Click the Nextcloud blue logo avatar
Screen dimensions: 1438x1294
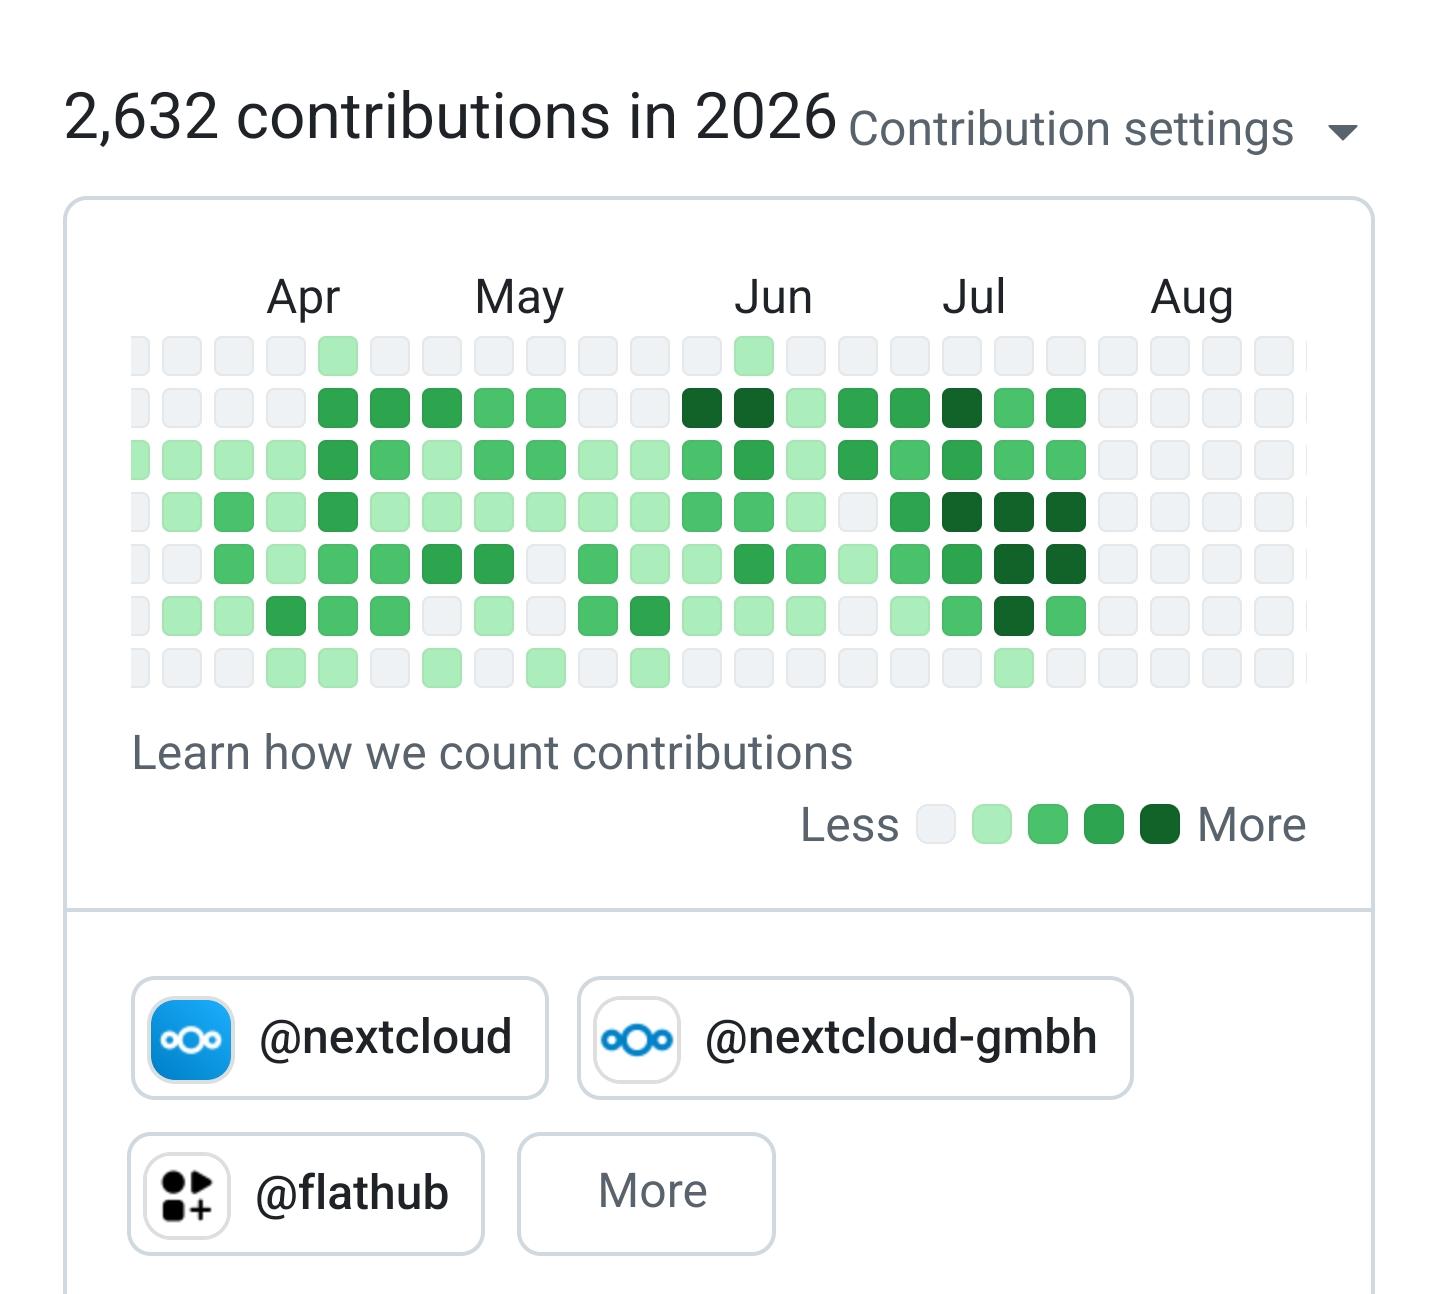pyautogui.click(x=191, y=1039)
